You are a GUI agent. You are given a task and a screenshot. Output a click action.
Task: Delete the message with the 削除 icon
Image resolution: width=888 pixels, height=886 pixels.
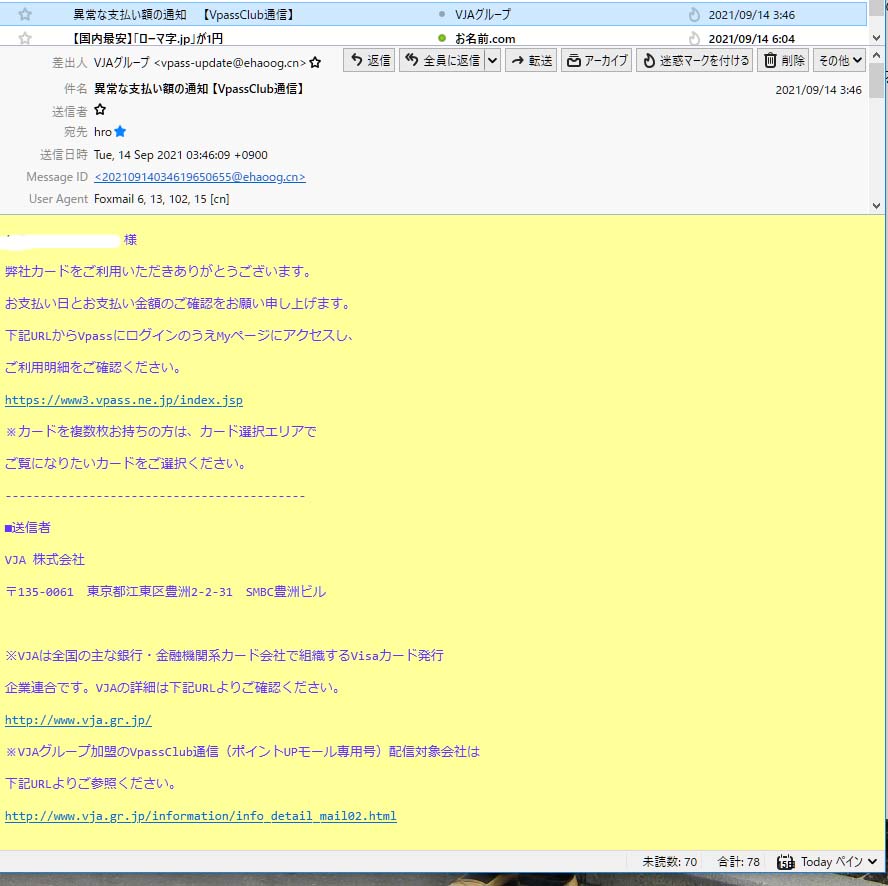tap(784, 60)
